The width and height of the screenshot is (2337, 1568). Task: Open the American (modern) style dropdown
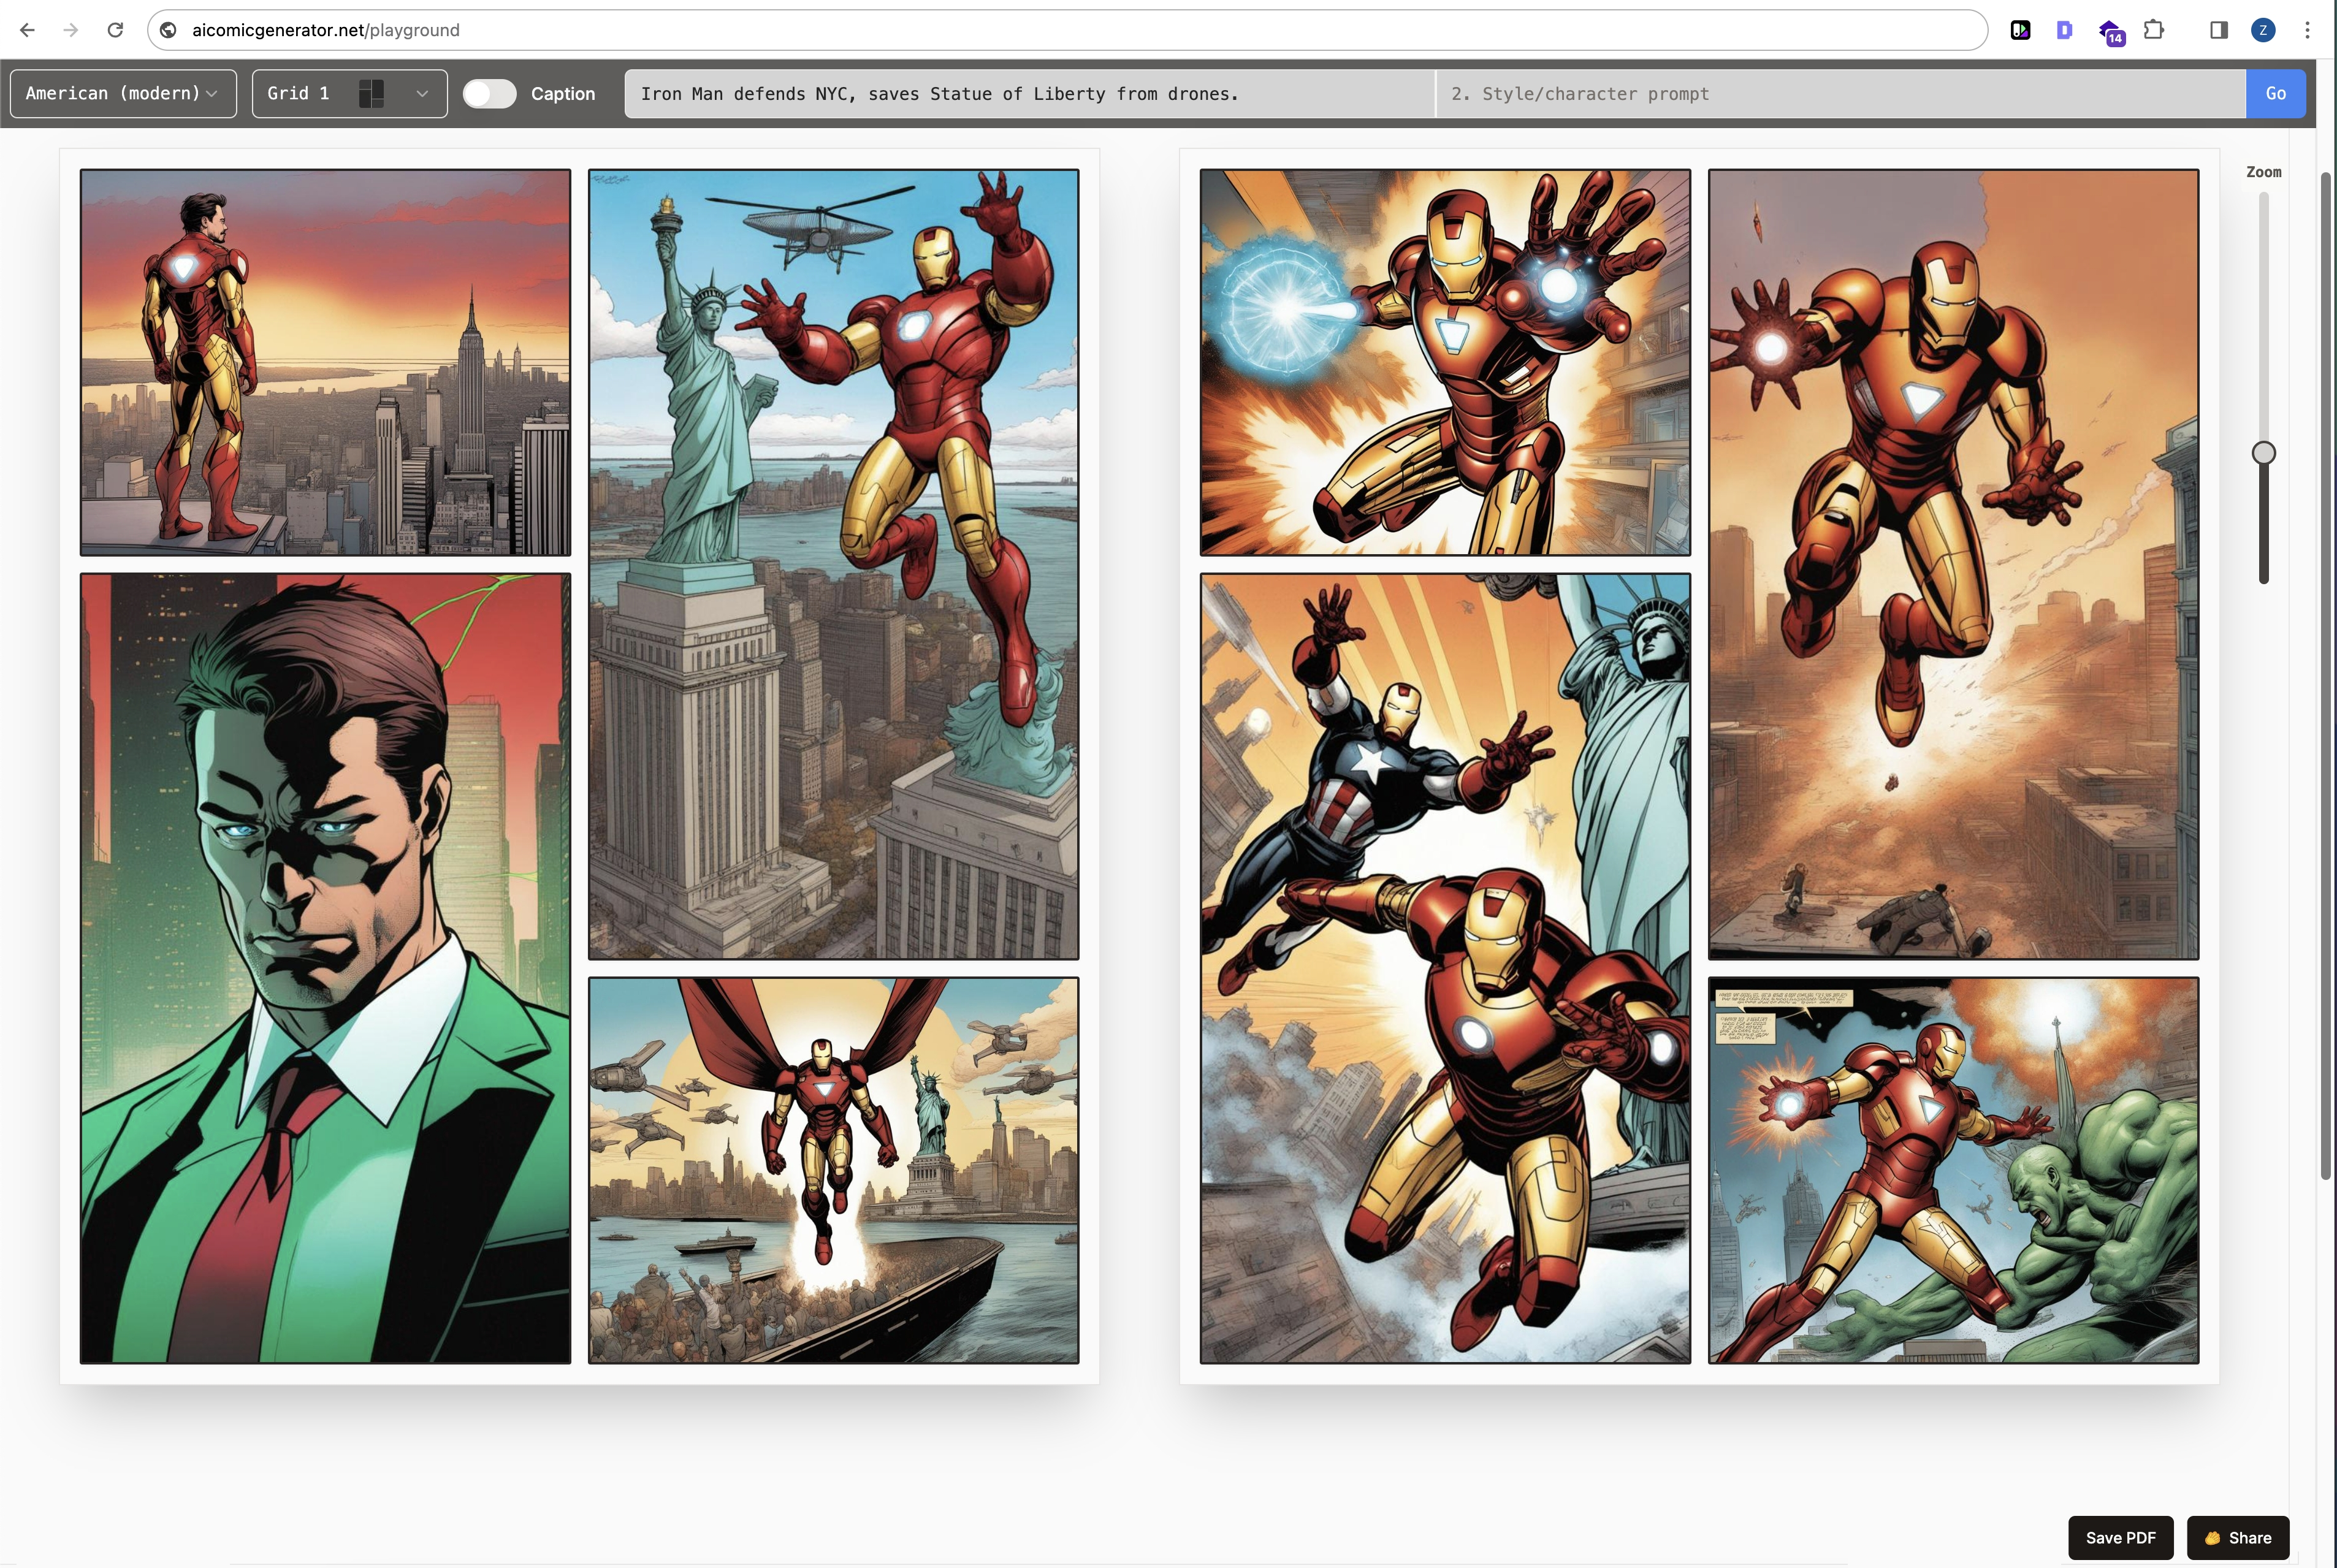coord(123,93)
